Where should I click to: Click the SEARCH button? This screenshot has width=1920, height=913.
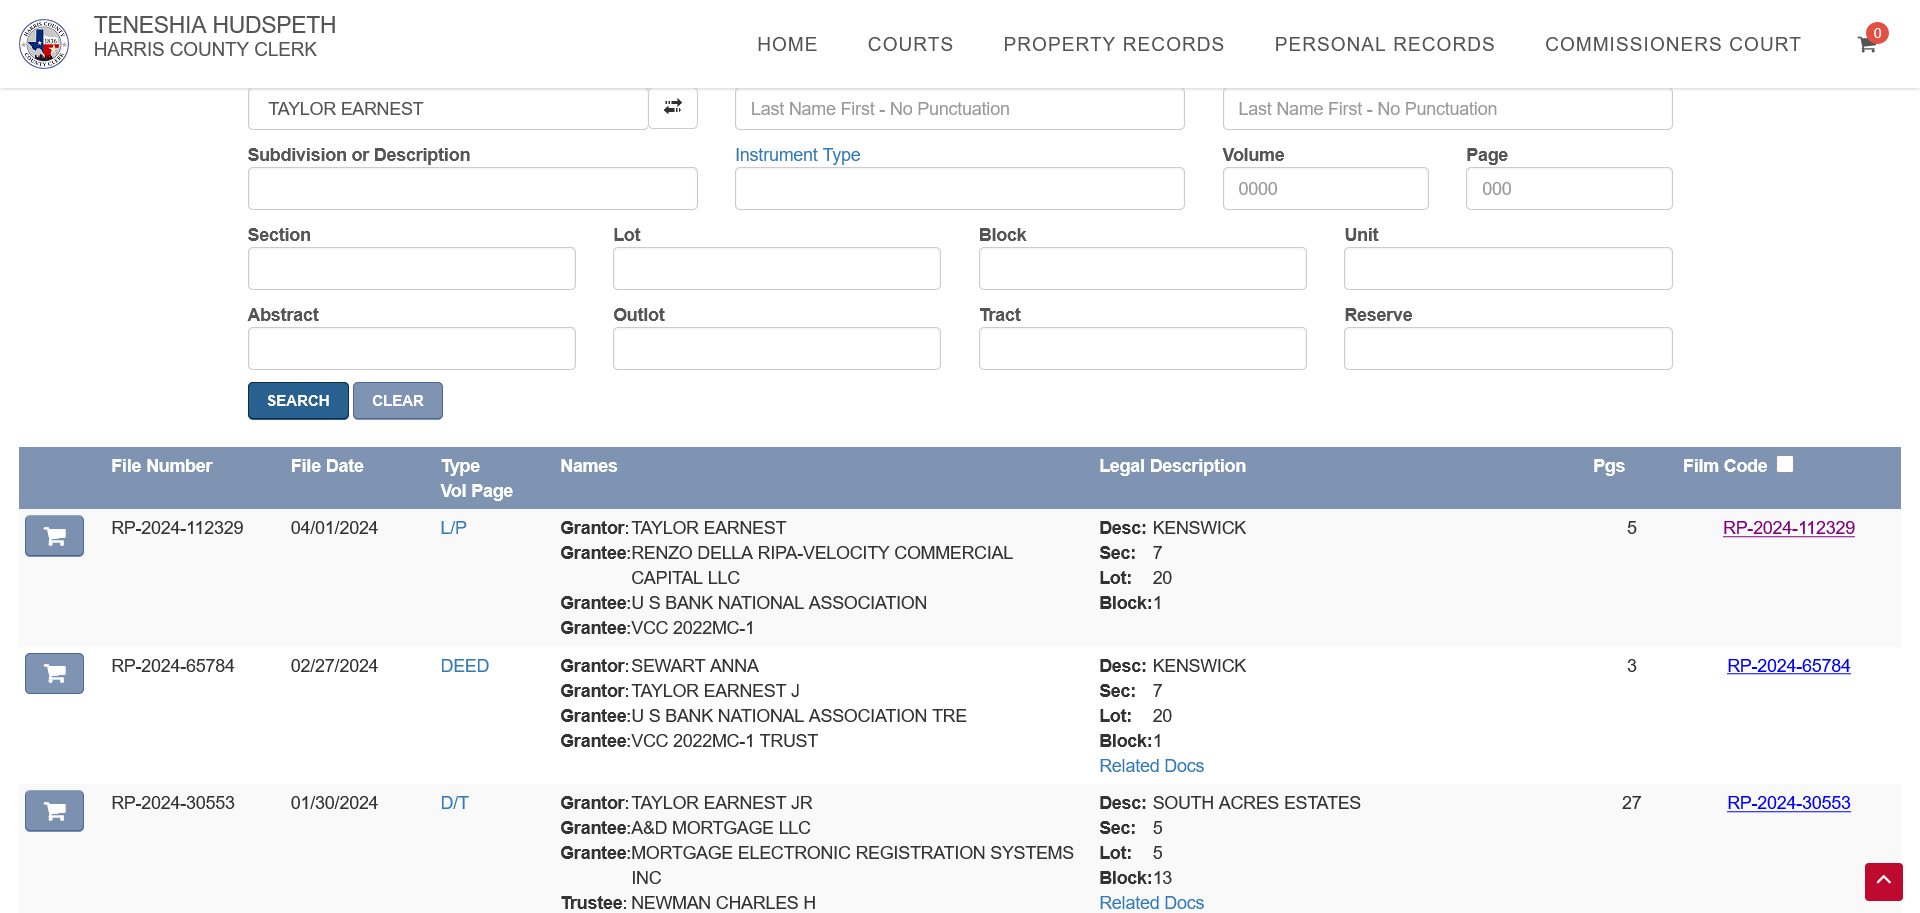298,401
